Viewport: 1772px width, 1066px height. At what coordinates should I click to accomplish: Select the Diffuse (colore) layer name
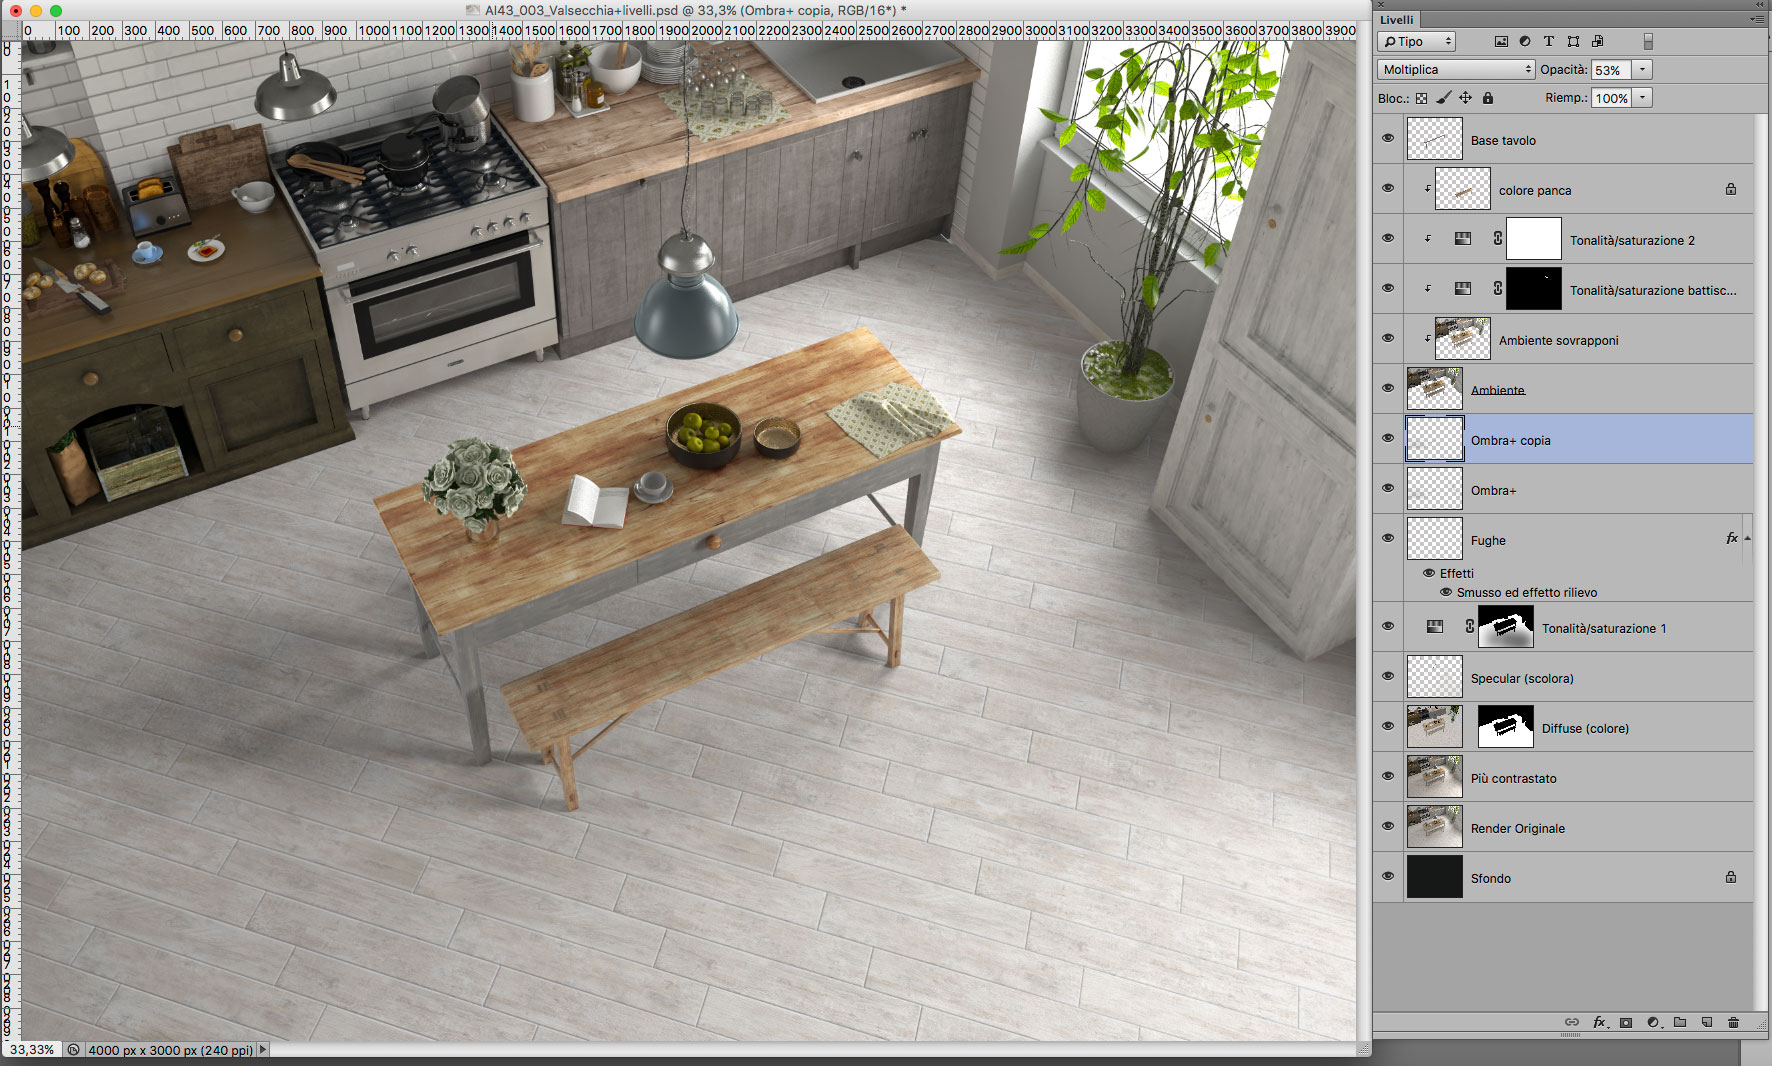[1585, 728]
